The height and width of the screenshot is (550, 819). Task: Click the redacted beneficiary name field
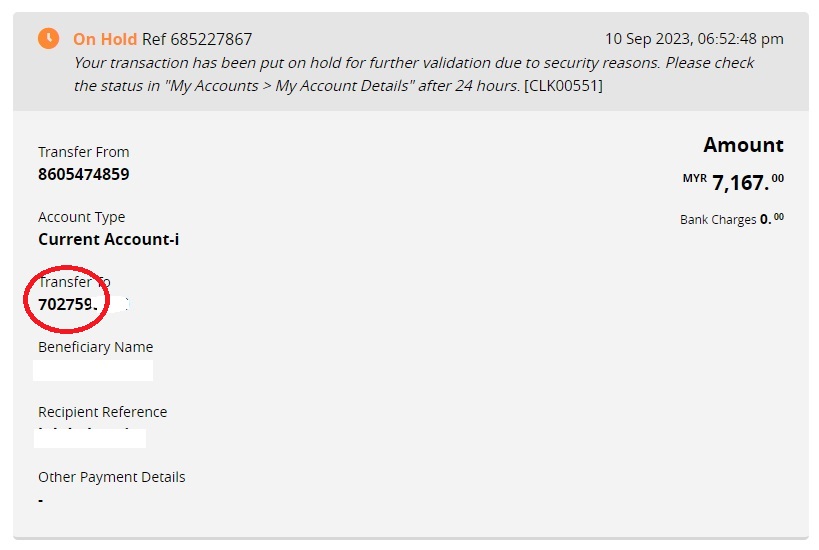point(93,370)
